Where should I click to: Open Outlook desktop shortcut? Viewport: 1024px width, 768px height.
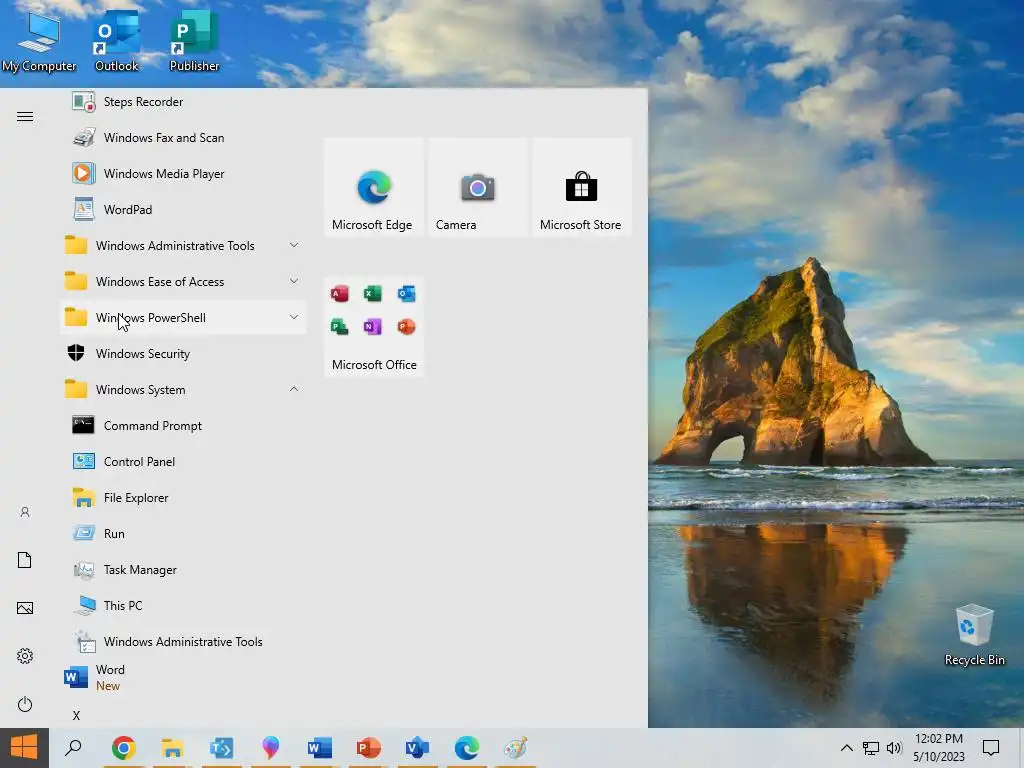(x=116, y=40)
